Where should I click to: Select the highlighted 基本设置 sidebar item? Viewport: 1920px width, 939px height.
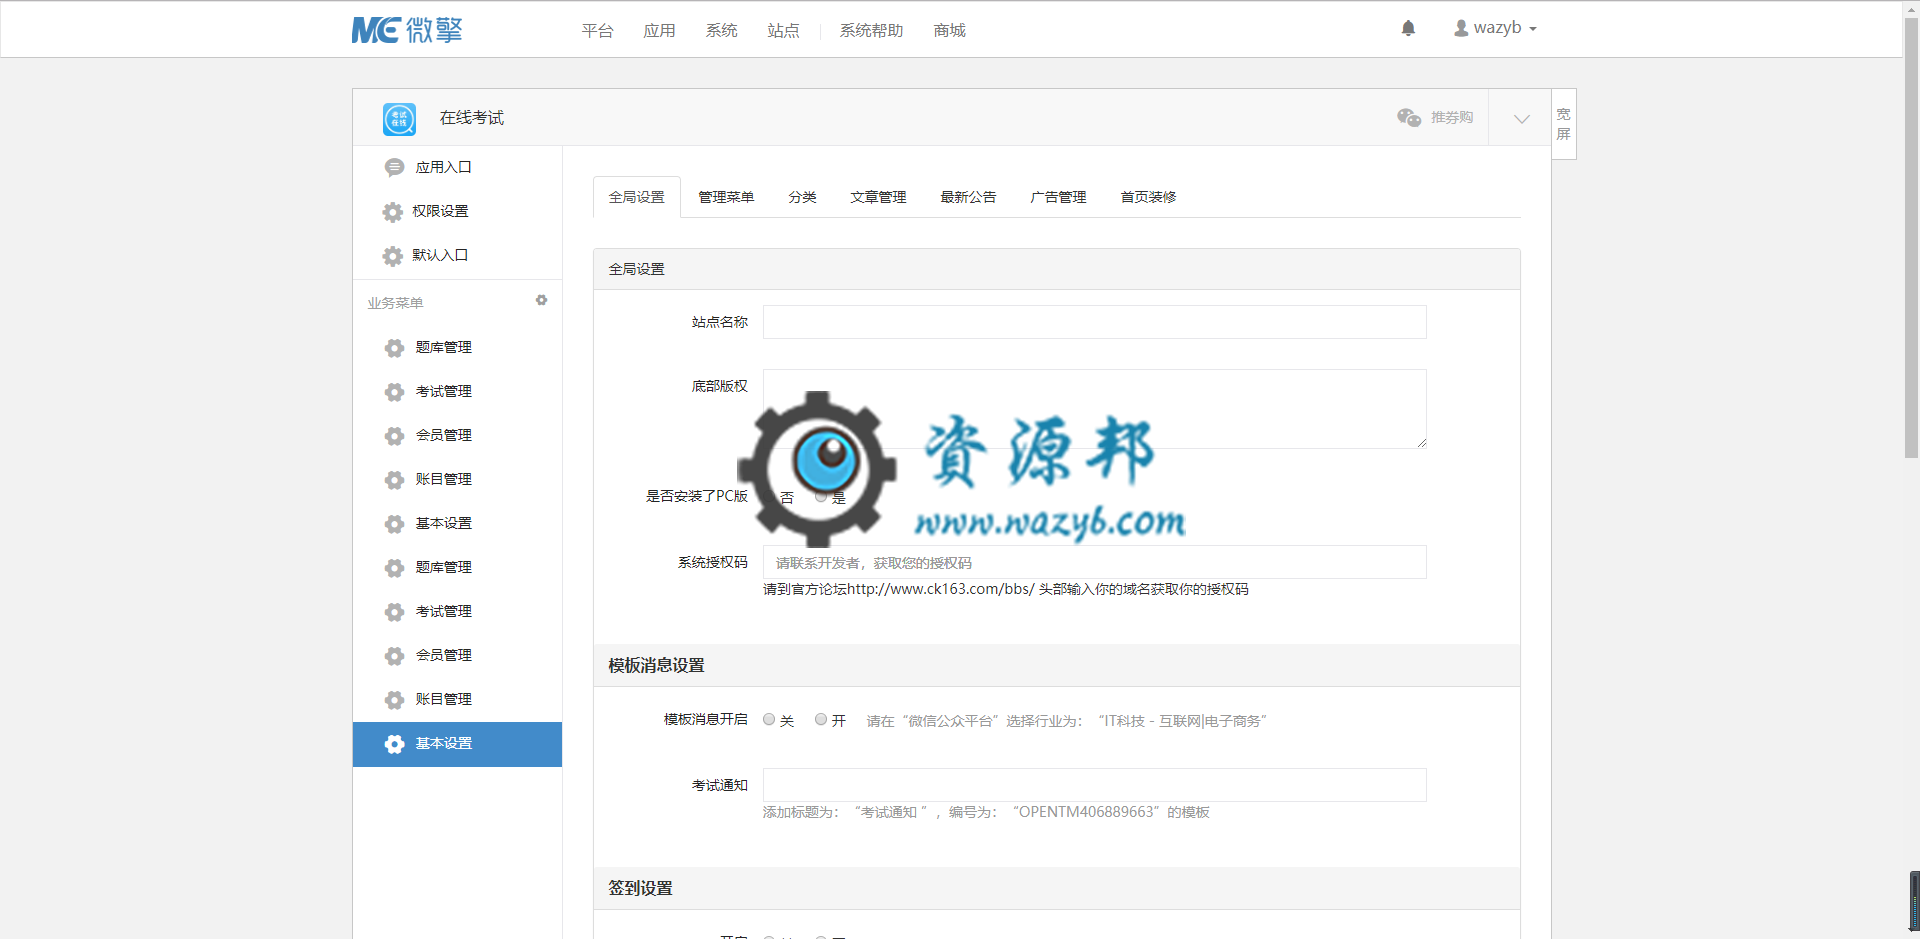[458, 744]
